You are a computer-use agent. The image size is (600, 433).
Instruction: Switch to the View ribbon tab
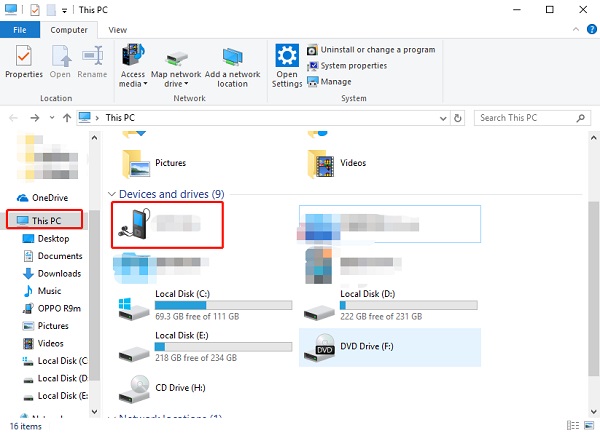pyautogui.click(x=117, y=30)
